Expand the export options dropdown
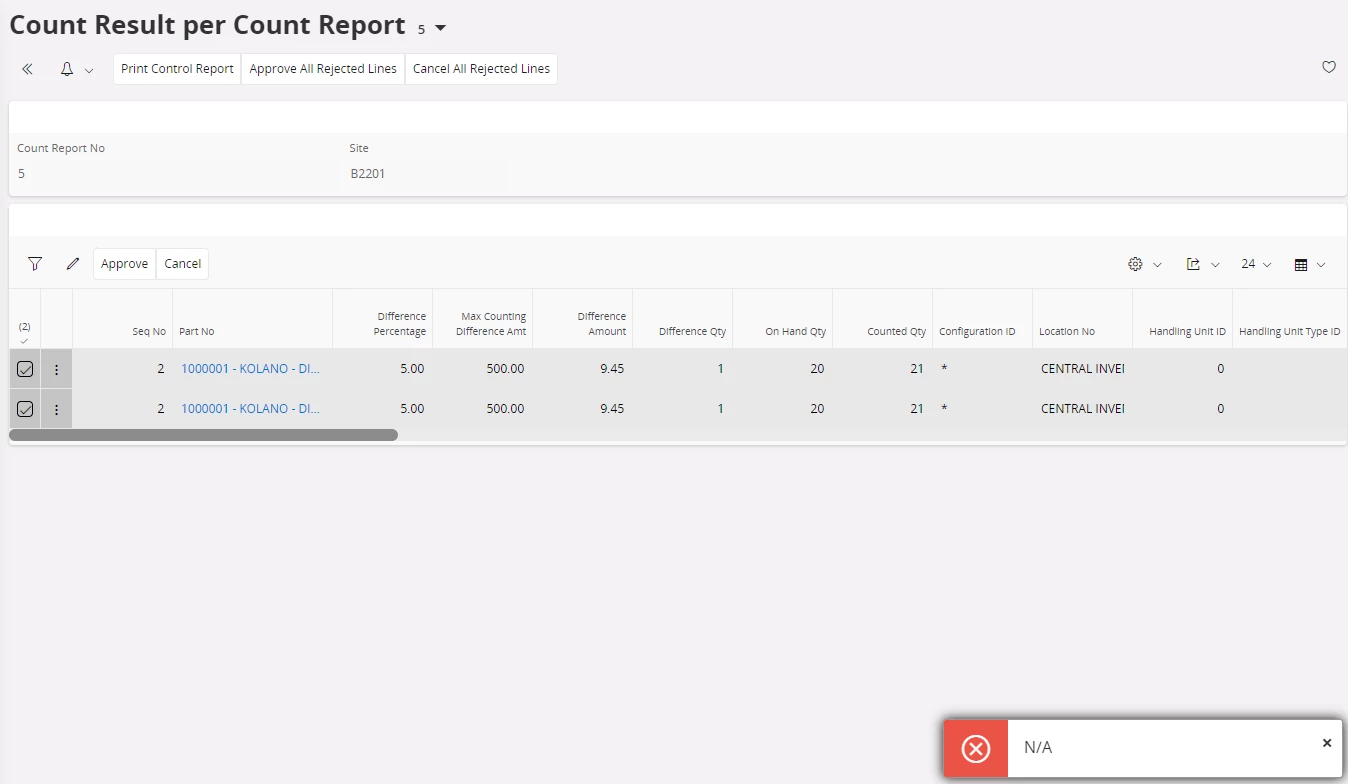The height and width of the screenshot is (784, 1348). tap(1203, 264)
